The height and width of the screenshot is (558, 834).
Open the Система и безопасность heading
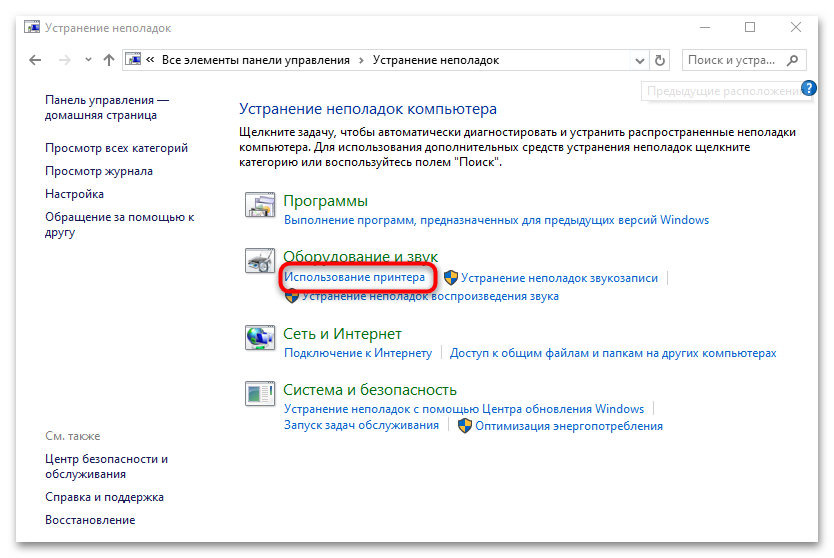[x=370, y=390]
